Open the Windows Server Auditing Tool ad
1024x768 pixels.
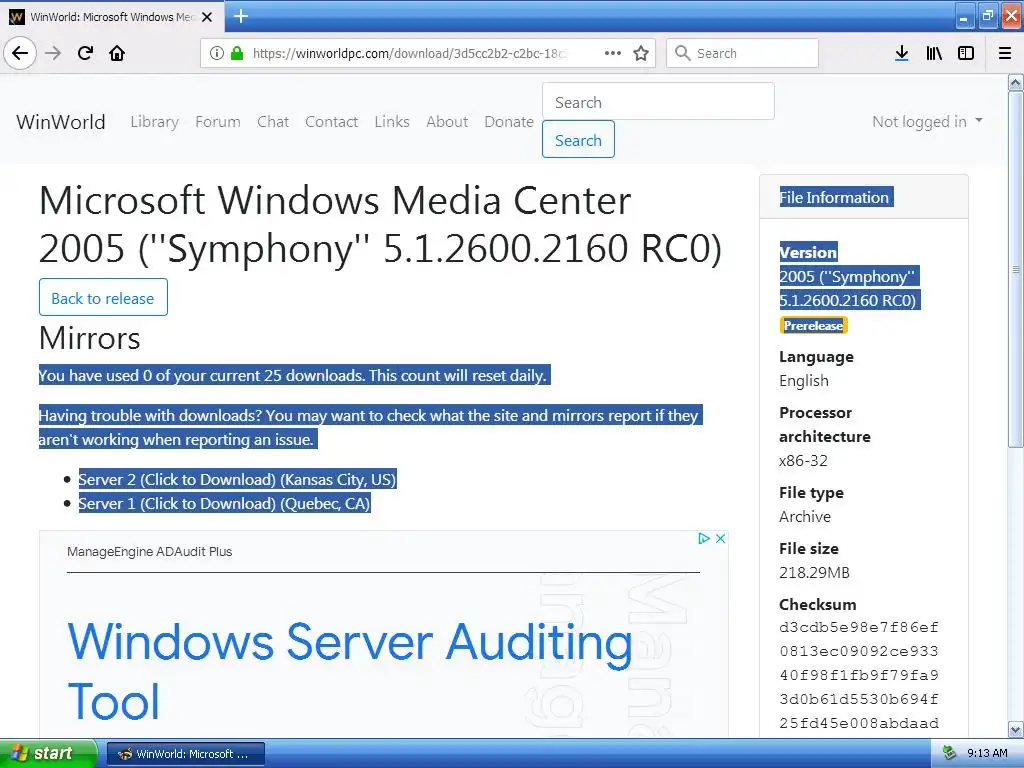tap(350, 671)
